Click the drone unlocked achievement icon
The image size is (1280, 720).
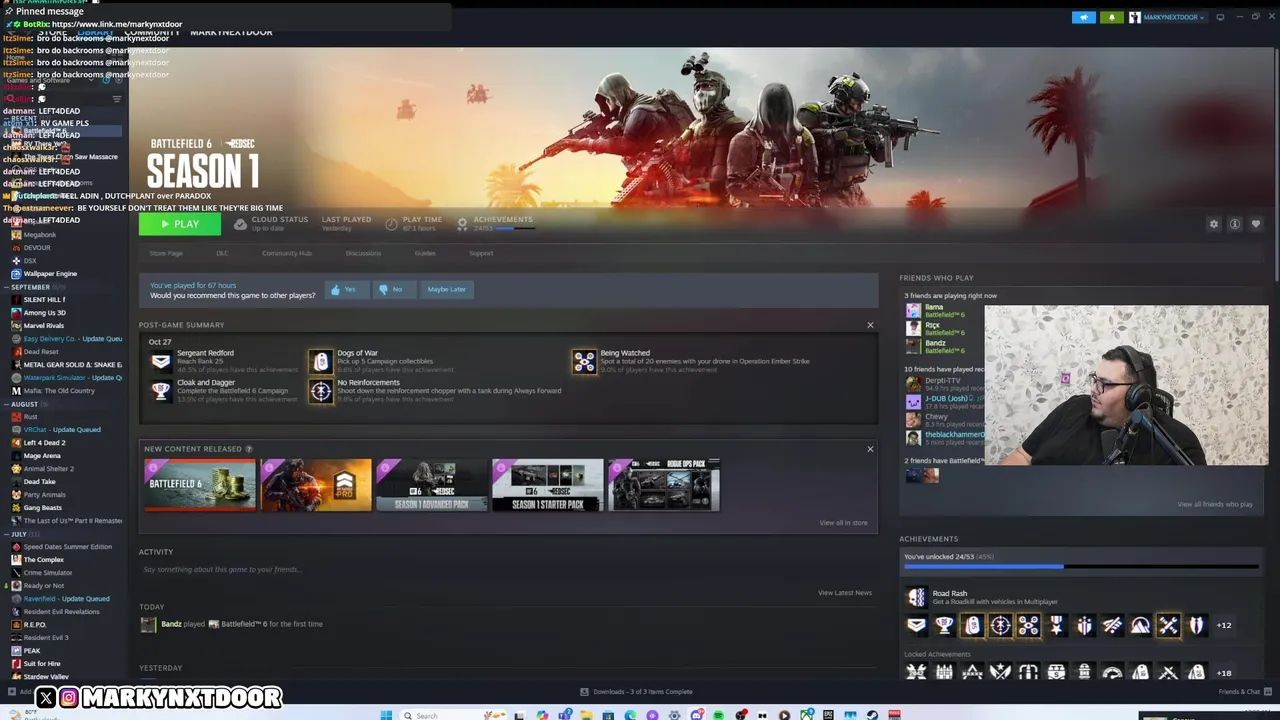[1028, 626]
